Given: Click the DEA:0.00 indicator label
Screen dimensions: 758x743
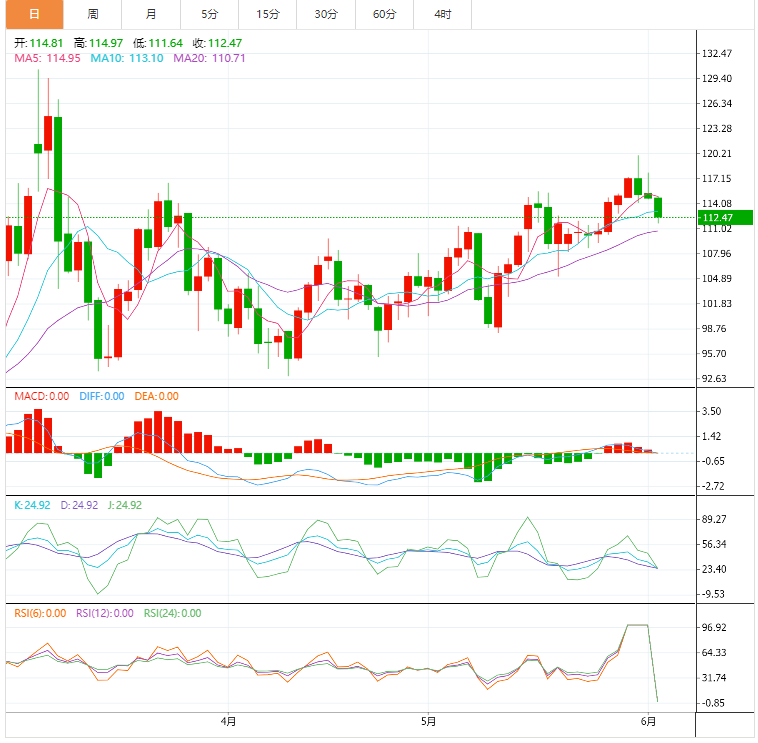Looking at the screenshot, I should tap(157, 396).
